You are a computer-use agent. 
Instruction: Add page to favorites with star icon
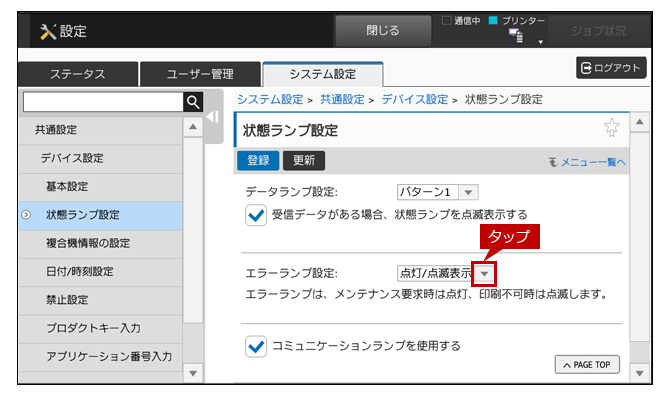611,127
